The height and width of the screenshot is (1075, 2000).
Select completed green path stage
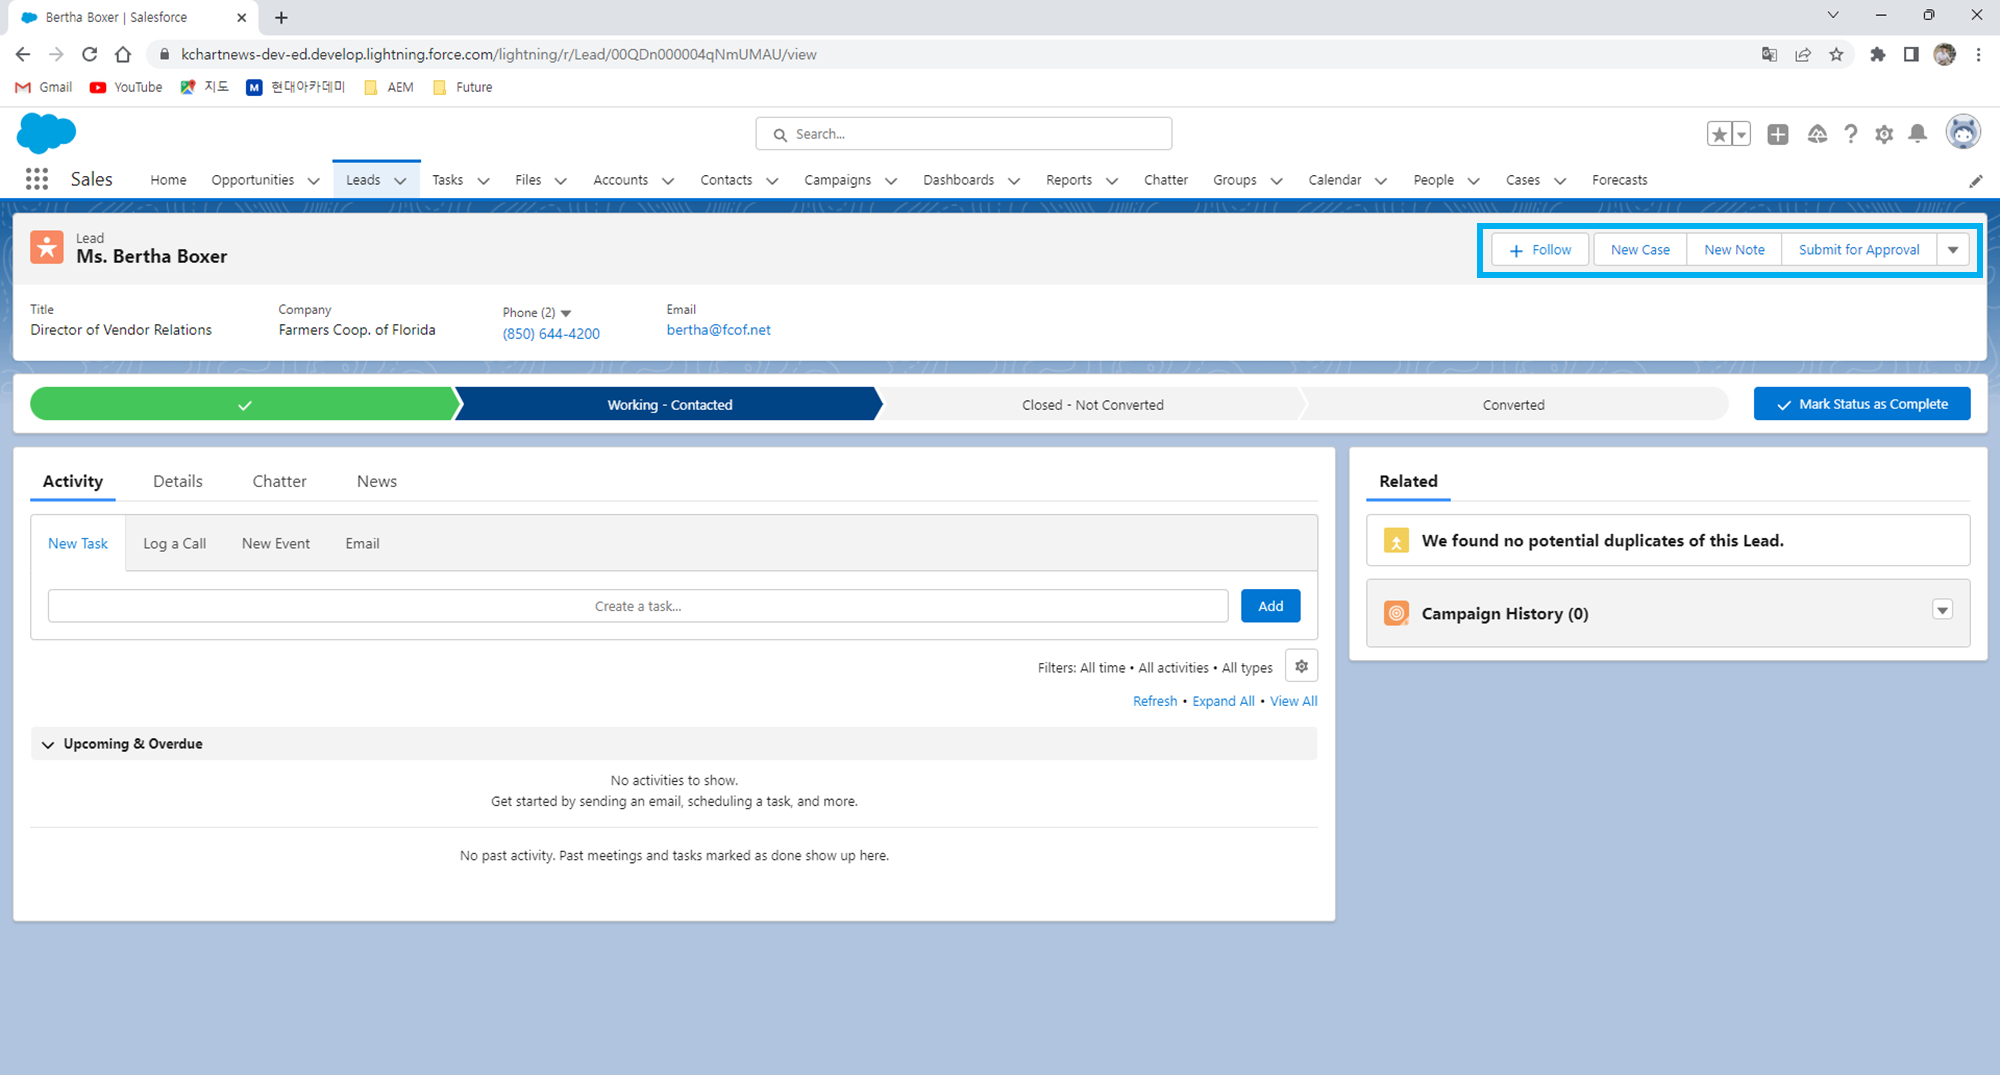[244, 404]
